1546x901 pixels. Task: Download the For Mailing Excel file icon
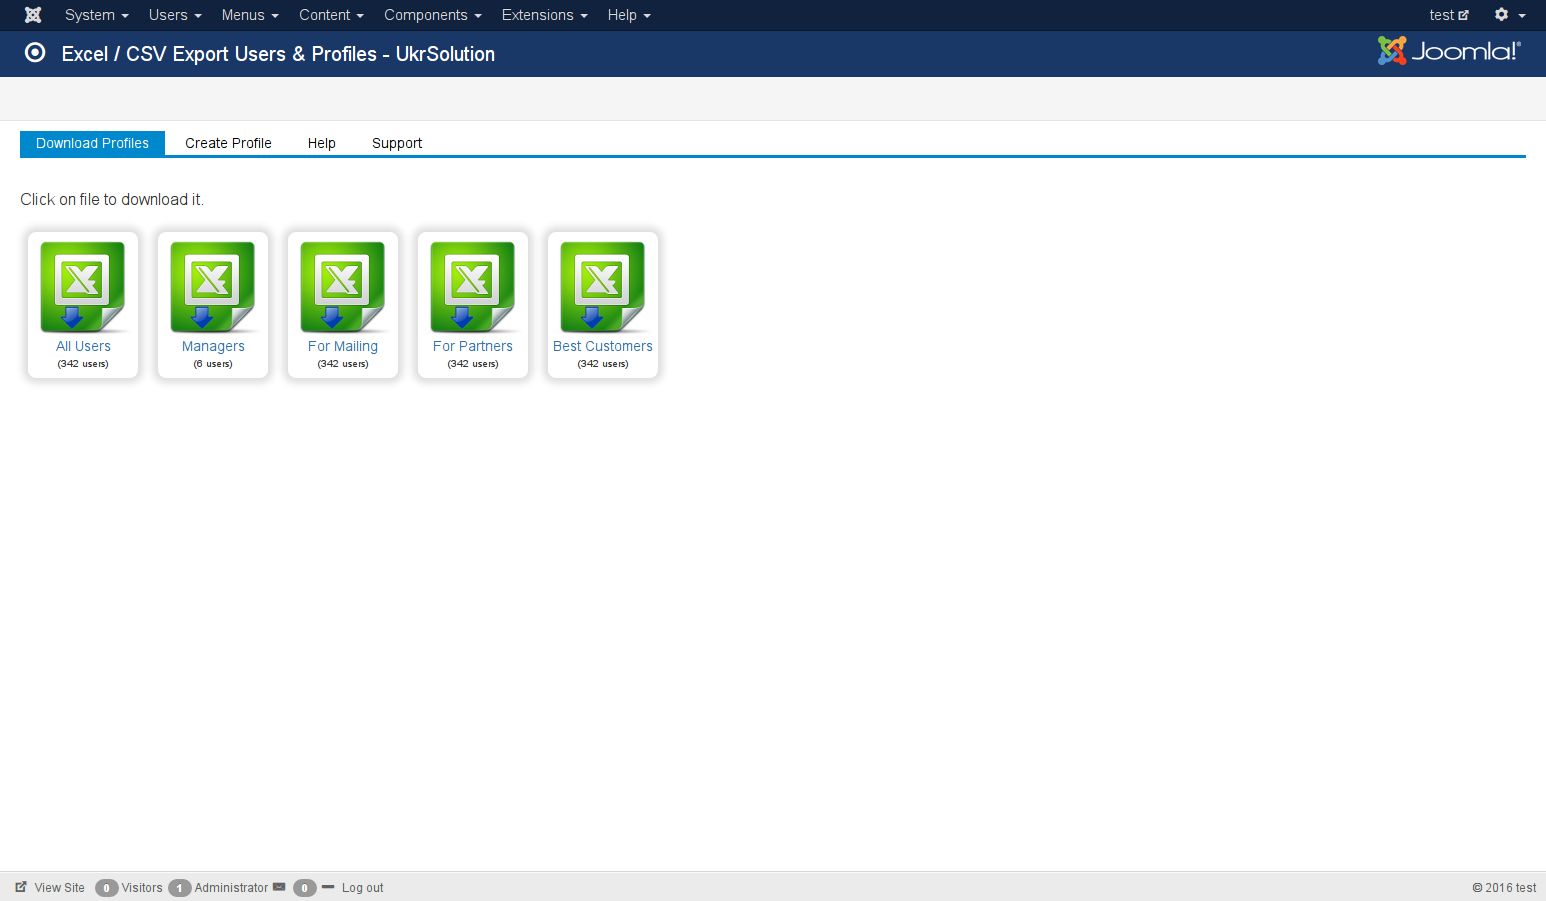pos(343,287)
